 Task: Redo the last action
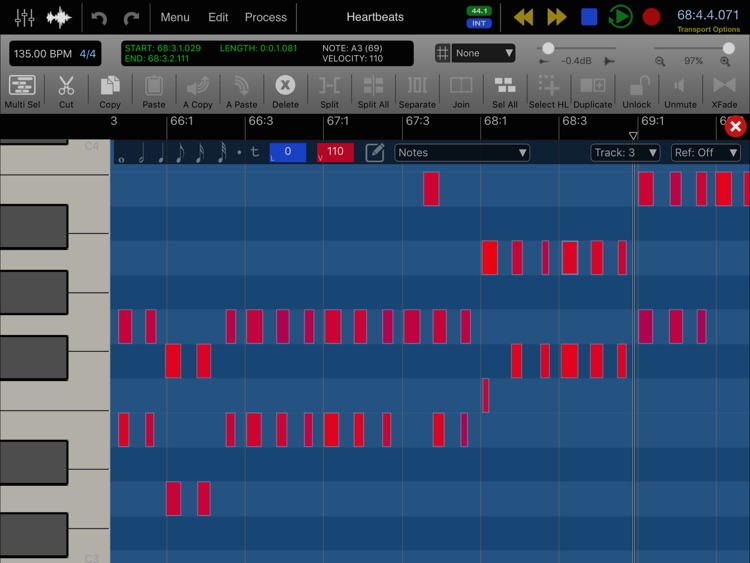[x=131, y=18]
